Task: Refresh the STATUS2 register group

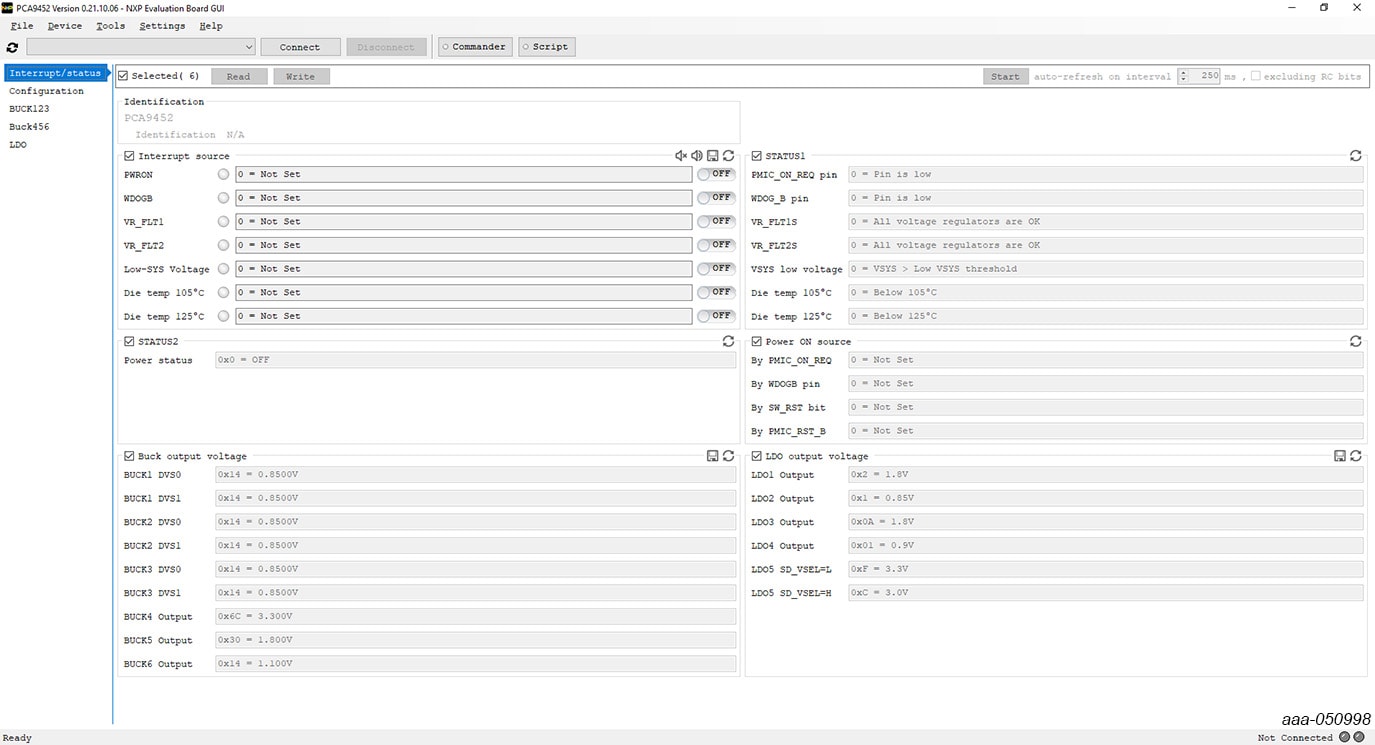Action: (x=728, y=341)
